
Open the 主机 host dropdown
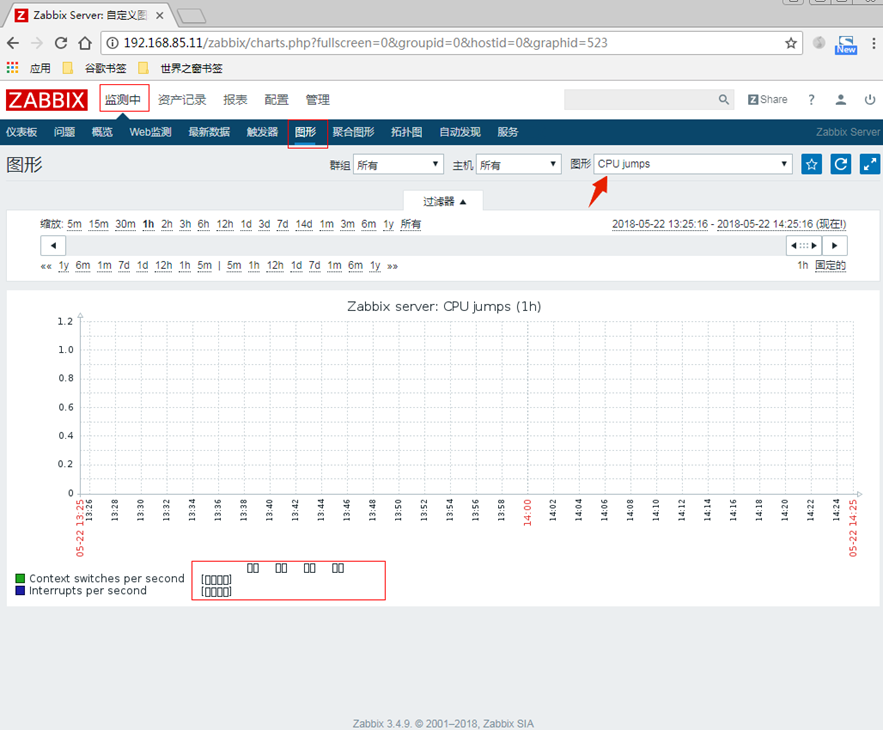point(519,164)
